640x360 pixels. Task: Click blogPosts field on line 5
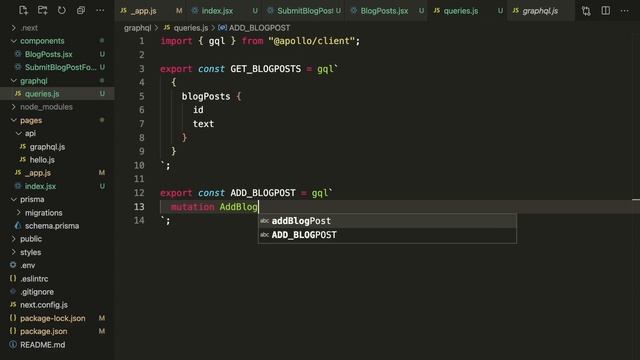click(x=206, y=97)
